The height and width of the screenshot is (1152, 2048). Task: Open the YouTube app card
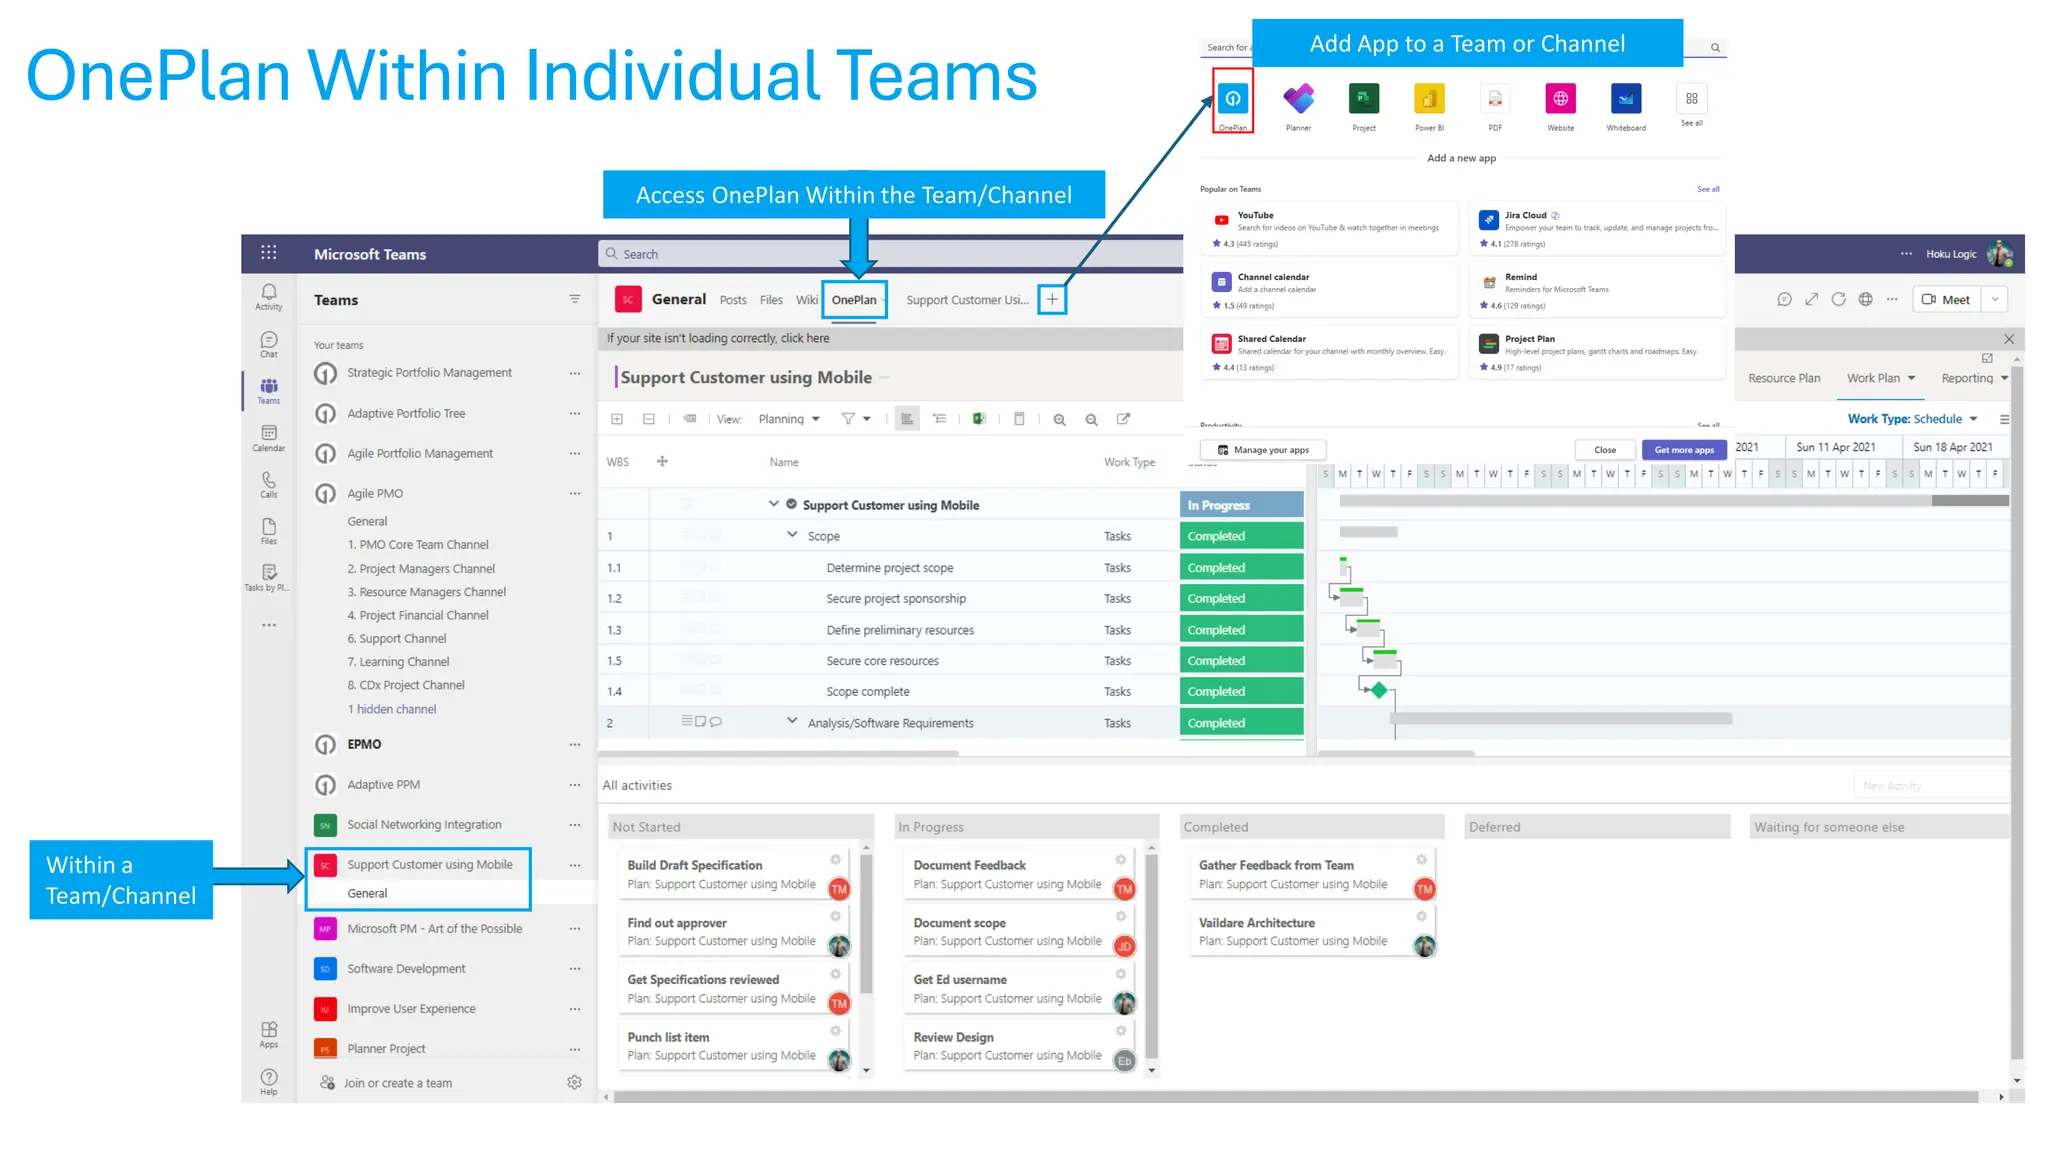point(1329,229)
